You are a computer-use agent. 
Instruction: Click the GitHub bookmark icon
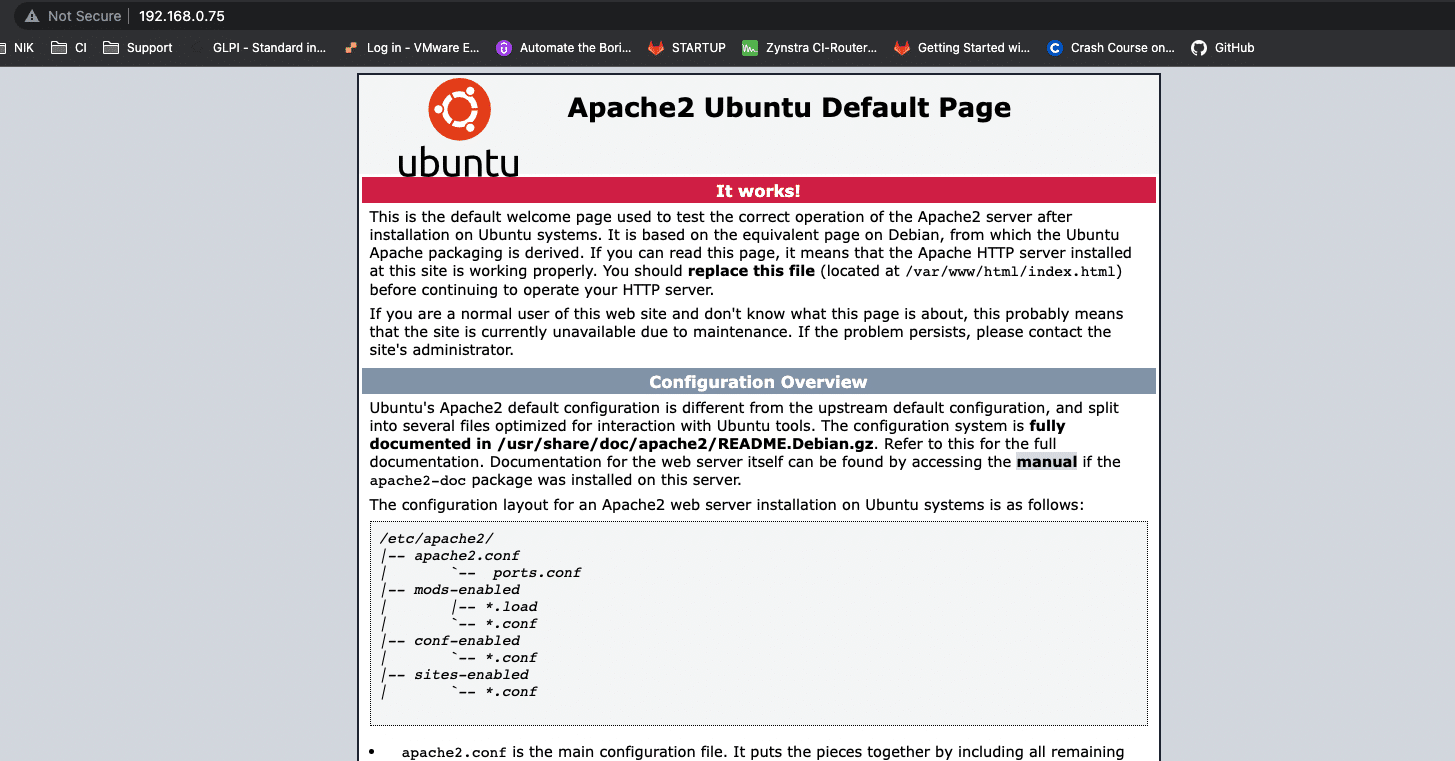(x=1197, y=47)
